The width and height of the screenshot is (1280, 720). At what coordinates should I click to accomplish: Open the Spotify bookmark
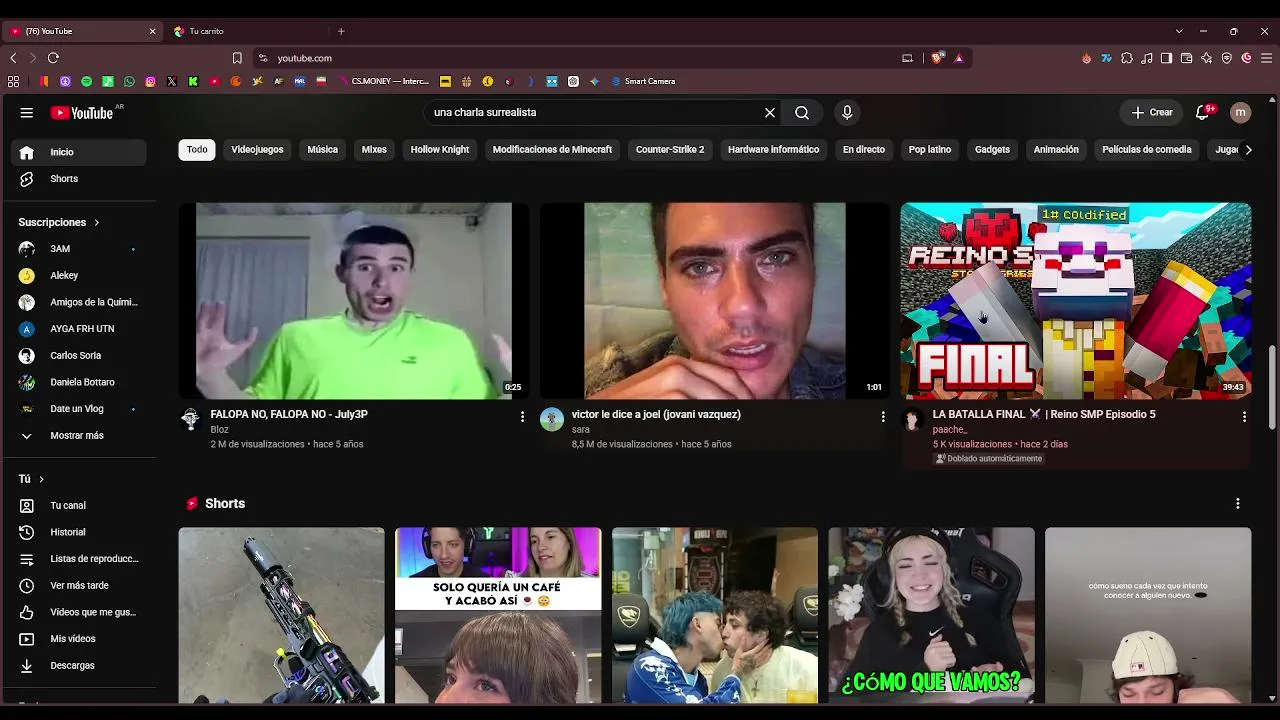[87, 81]
